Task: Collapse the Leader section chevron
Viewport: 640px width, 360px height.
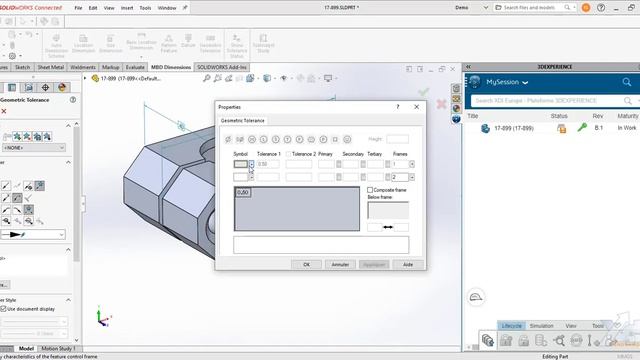Action: point(68,162)
